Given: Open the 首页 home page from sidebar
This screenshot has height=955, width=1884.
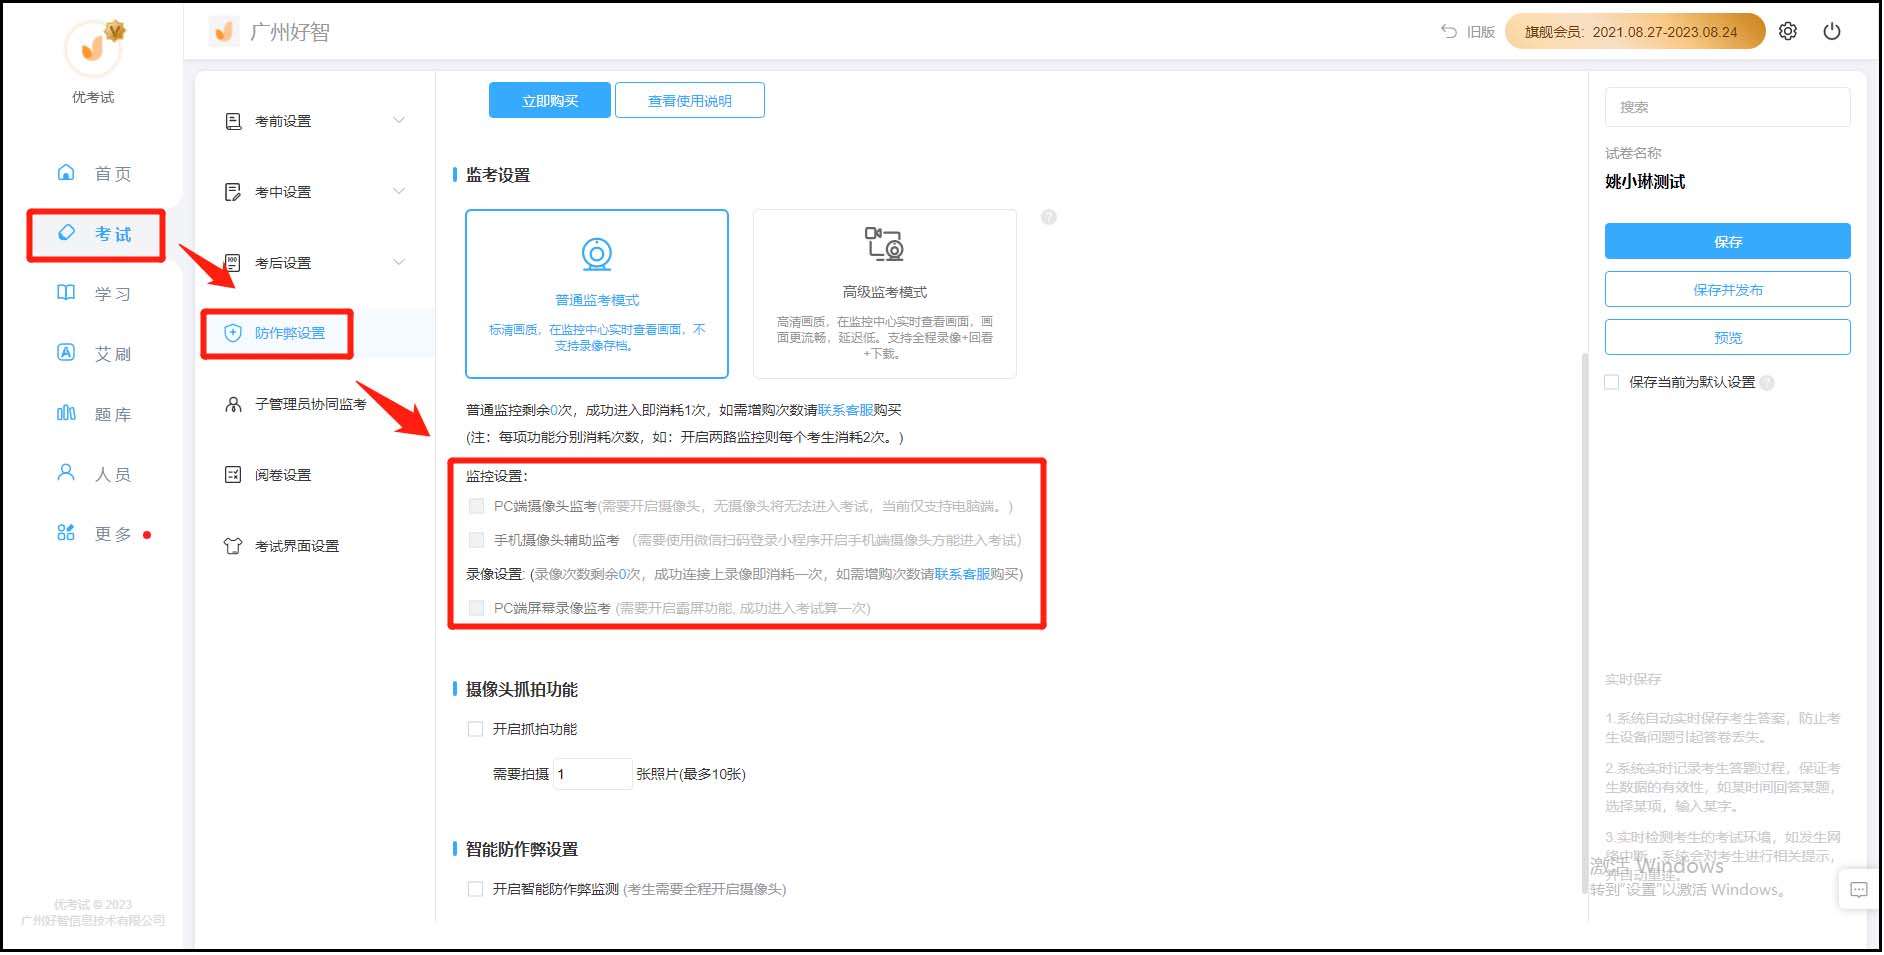Looking at the screenshot, I should (x=95, y=173).
